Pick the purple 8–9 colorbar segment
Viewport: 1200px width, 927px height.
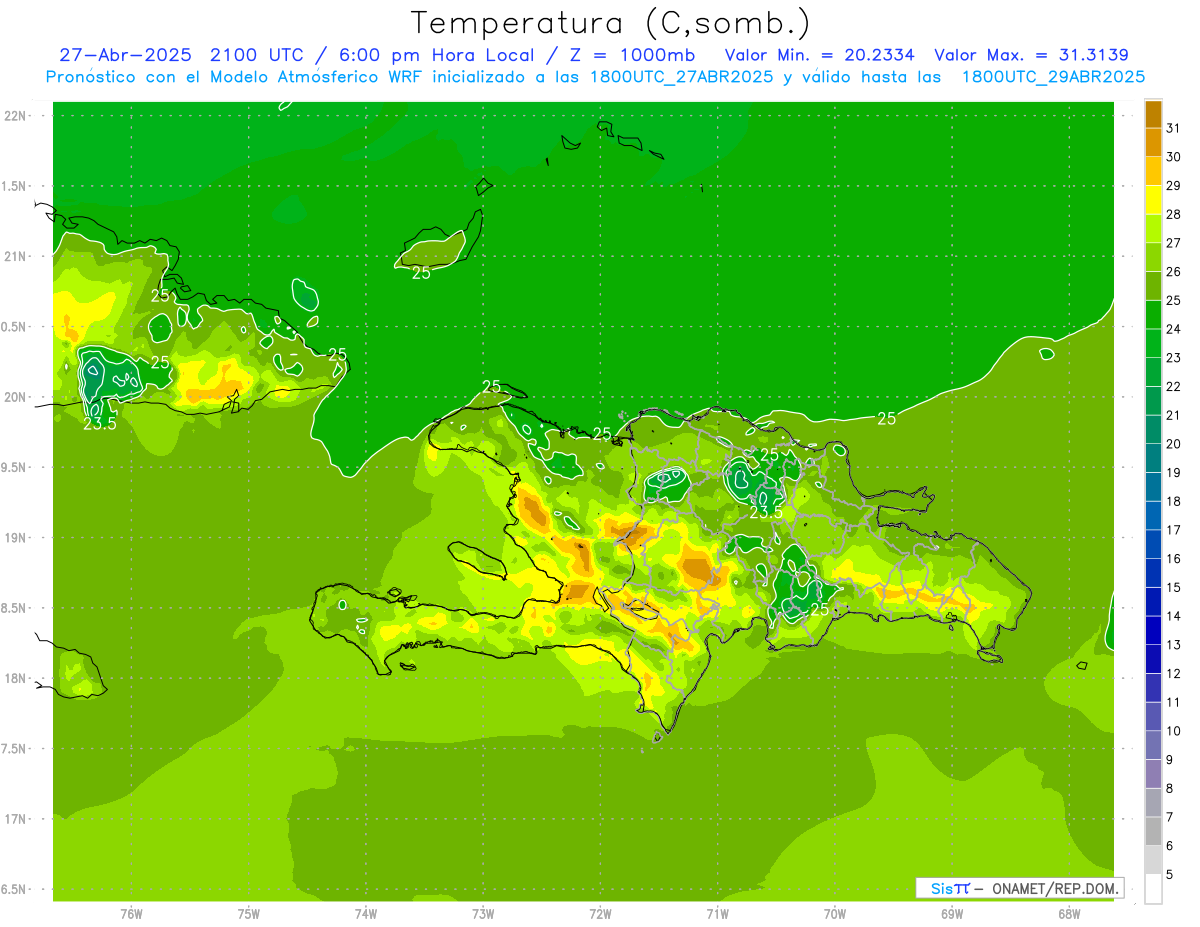1153,774
